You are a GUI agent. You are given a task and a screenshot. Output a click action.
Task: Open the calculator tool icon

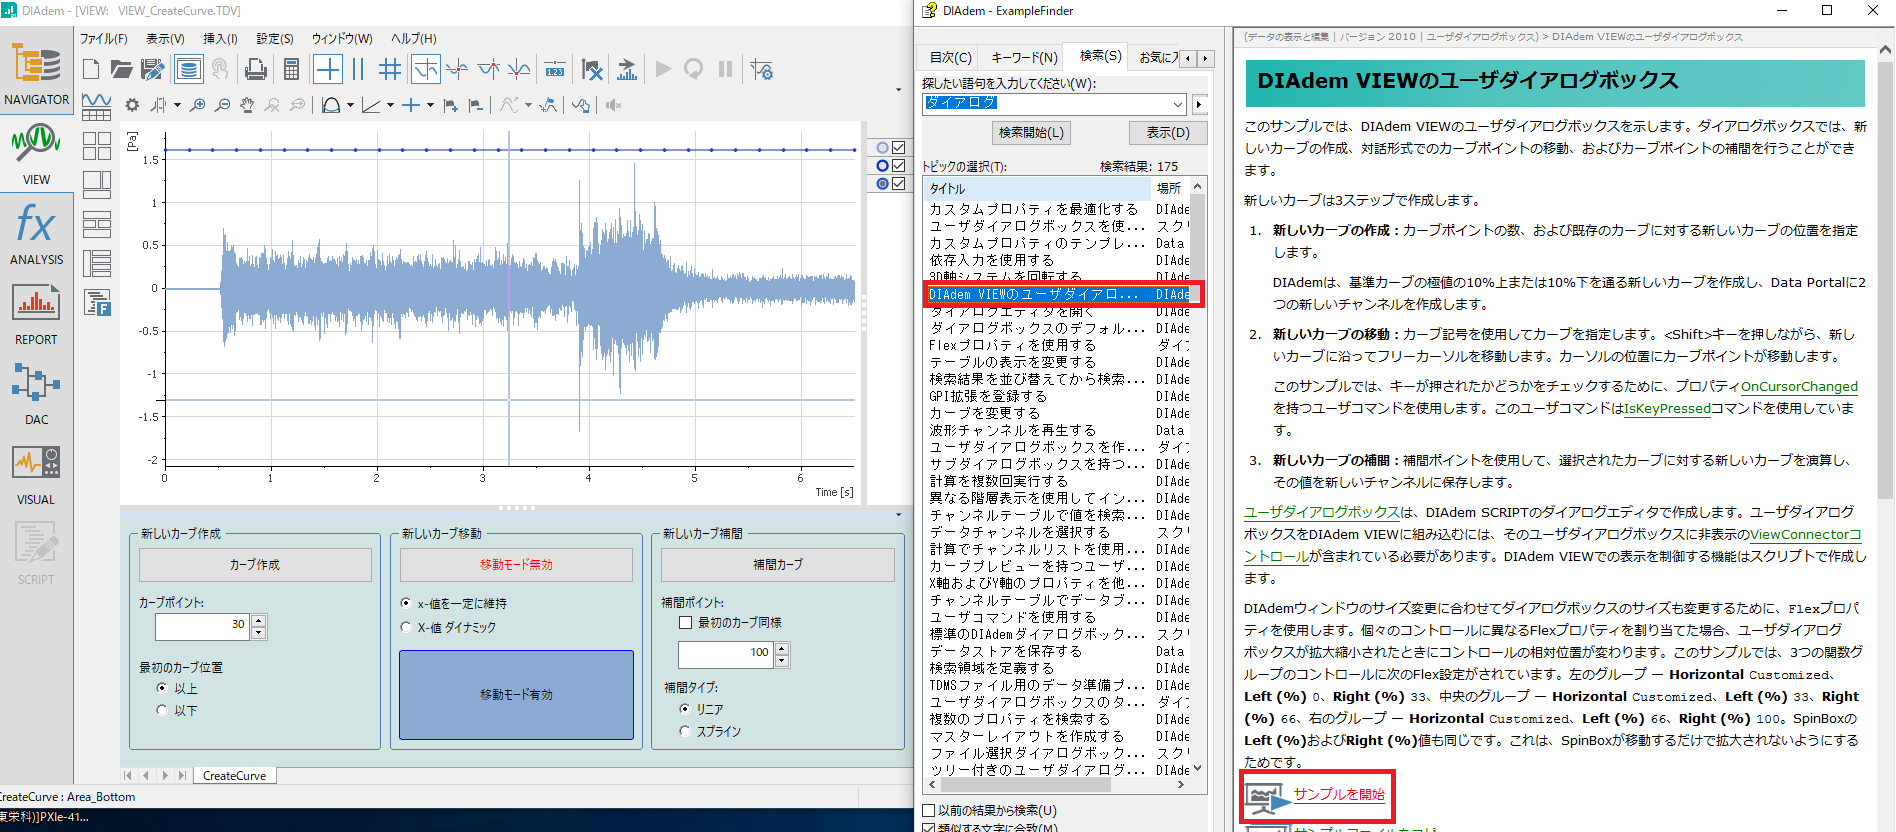point(291,69)
